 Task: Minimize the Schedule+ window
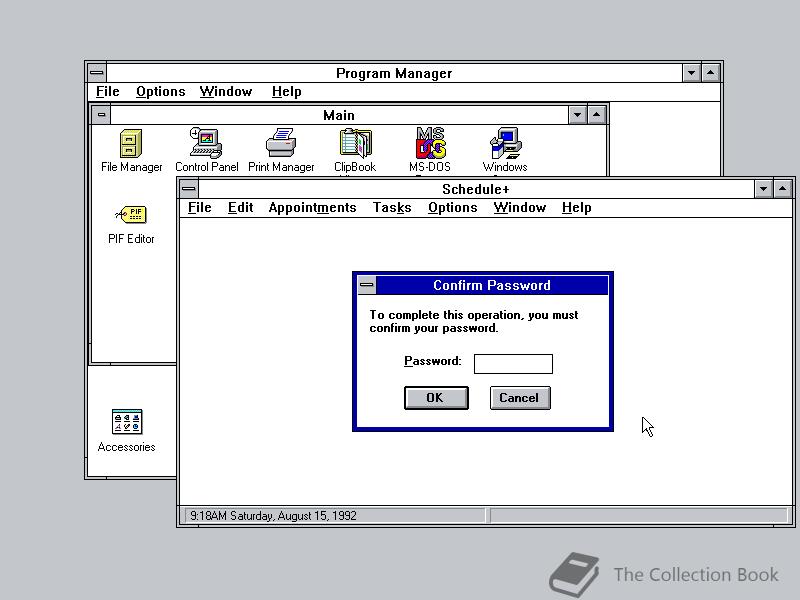[x=763, y=189]
